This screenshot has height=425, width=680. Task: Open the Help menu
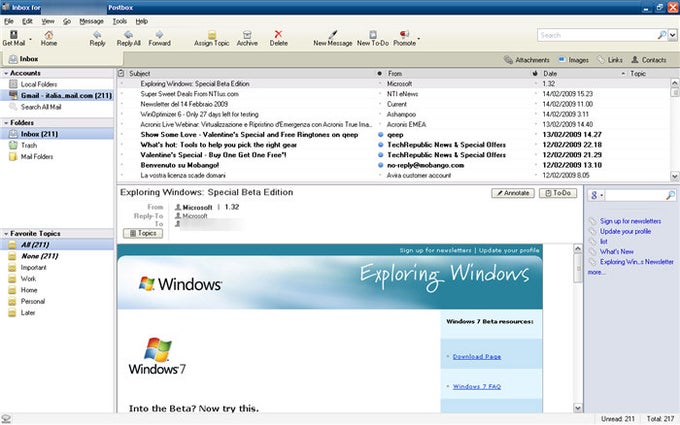pos(142,21)
